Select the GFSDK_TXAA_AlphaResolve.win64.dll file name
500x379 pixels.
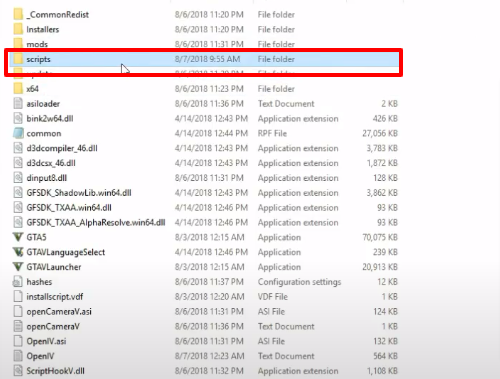96,222
